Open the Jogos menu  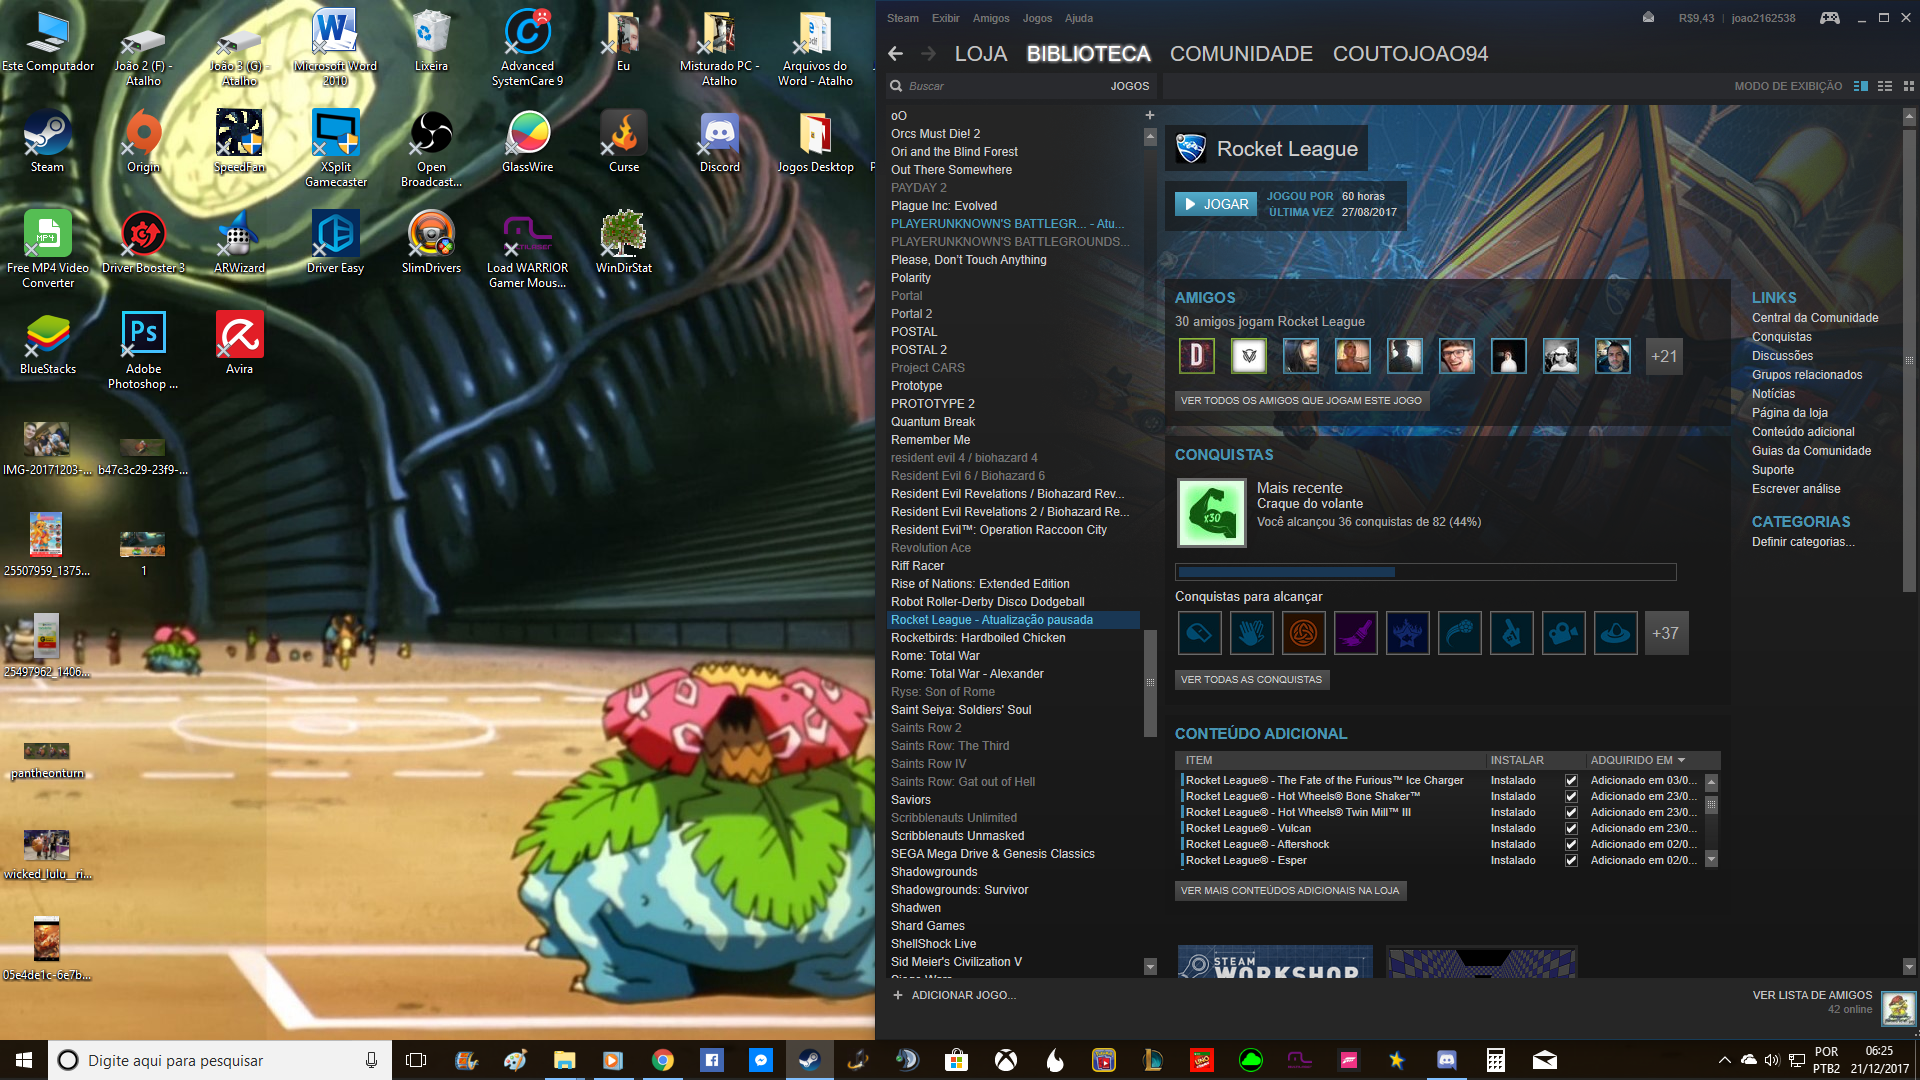point(1037,18)
